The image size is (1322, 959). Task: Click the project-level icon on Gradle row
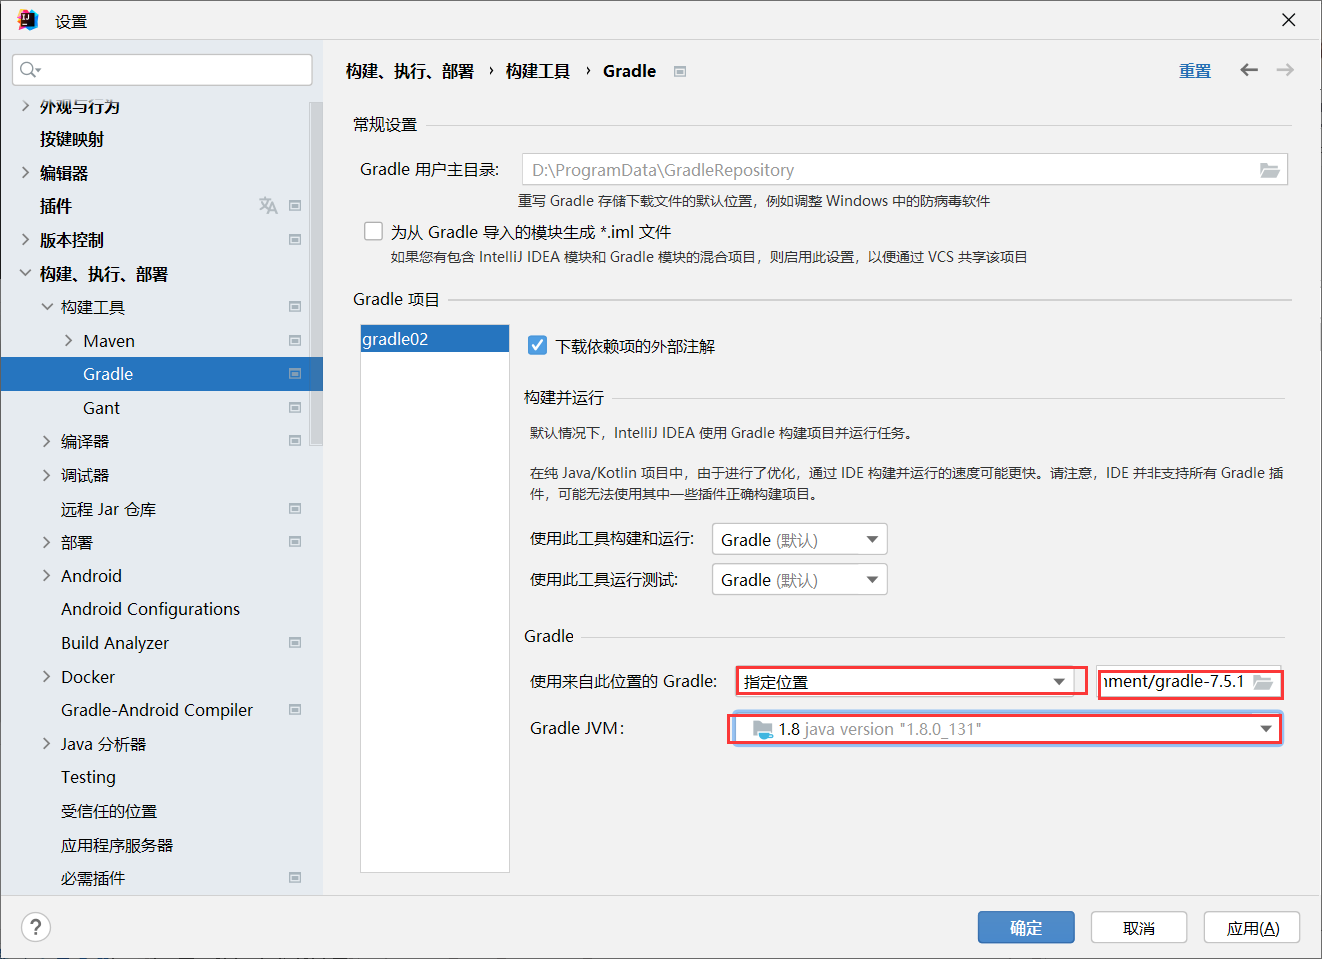[x=295, y=373]
